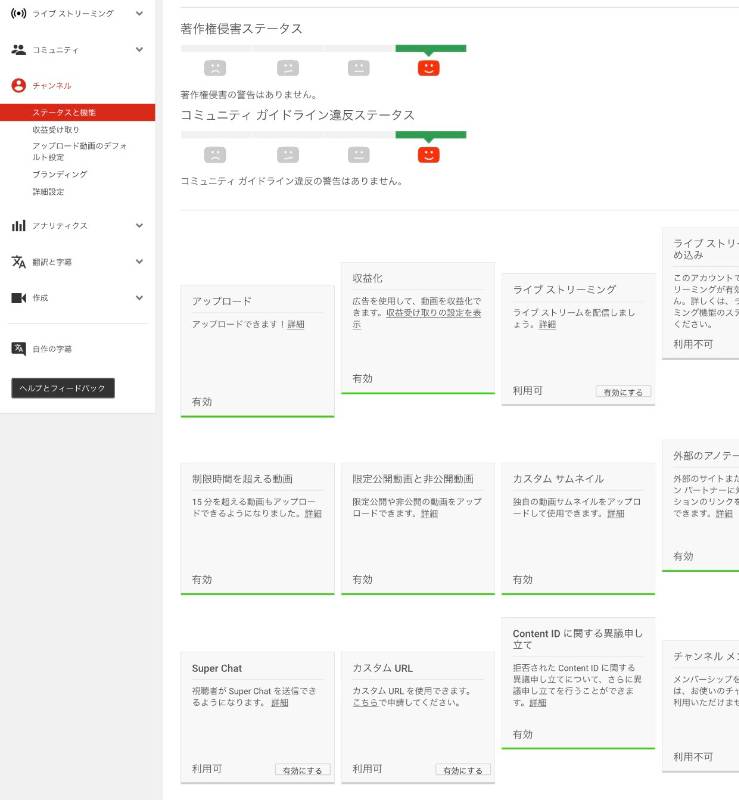Open the チャンネル sidebar section
739x800 pixels.
tap(52, 85)
